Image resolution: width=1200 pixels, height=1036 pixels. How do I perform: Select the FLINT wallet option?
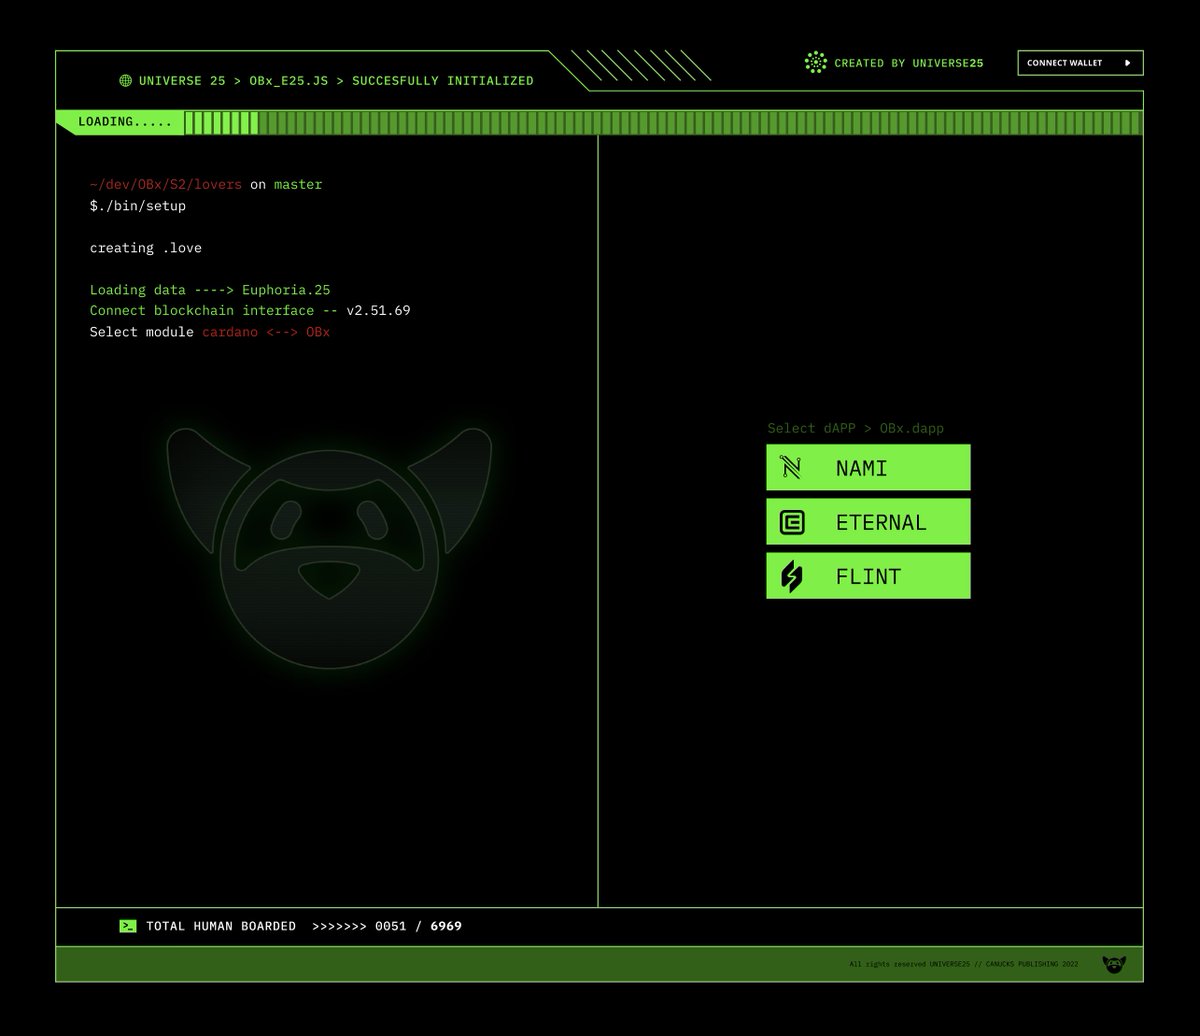pyautogui.click(x=868, y=575)
